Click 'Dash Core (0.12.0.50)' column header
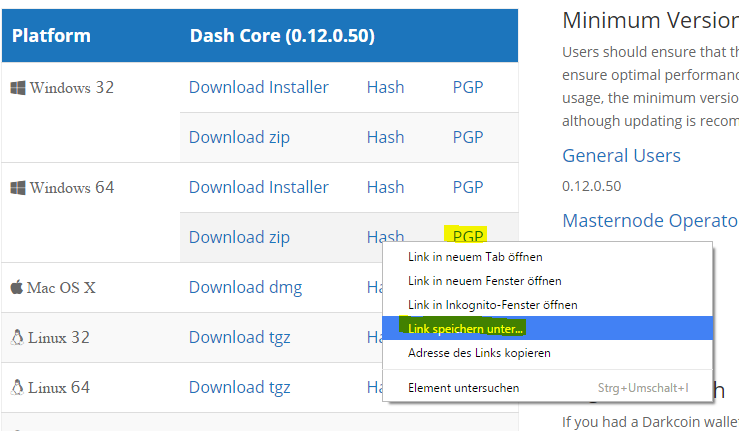Image resolution: width=739 pixels, height=431 pixels. click(282, 36)
